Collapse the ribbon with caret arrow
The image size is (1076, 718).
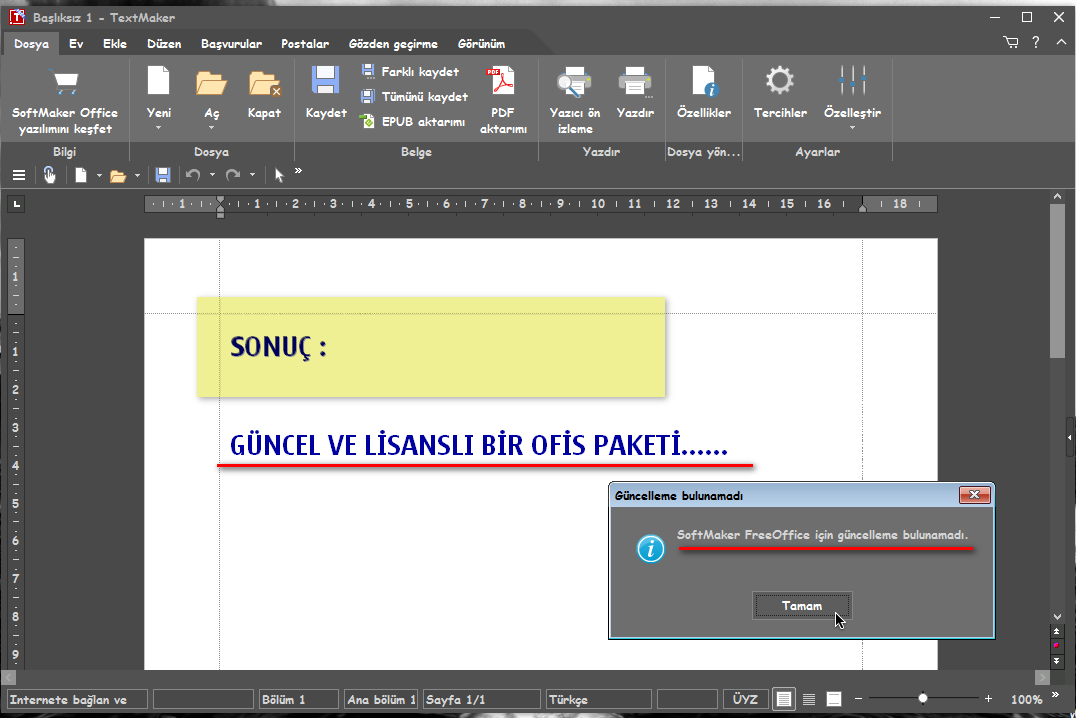[x=1061, y=42]
